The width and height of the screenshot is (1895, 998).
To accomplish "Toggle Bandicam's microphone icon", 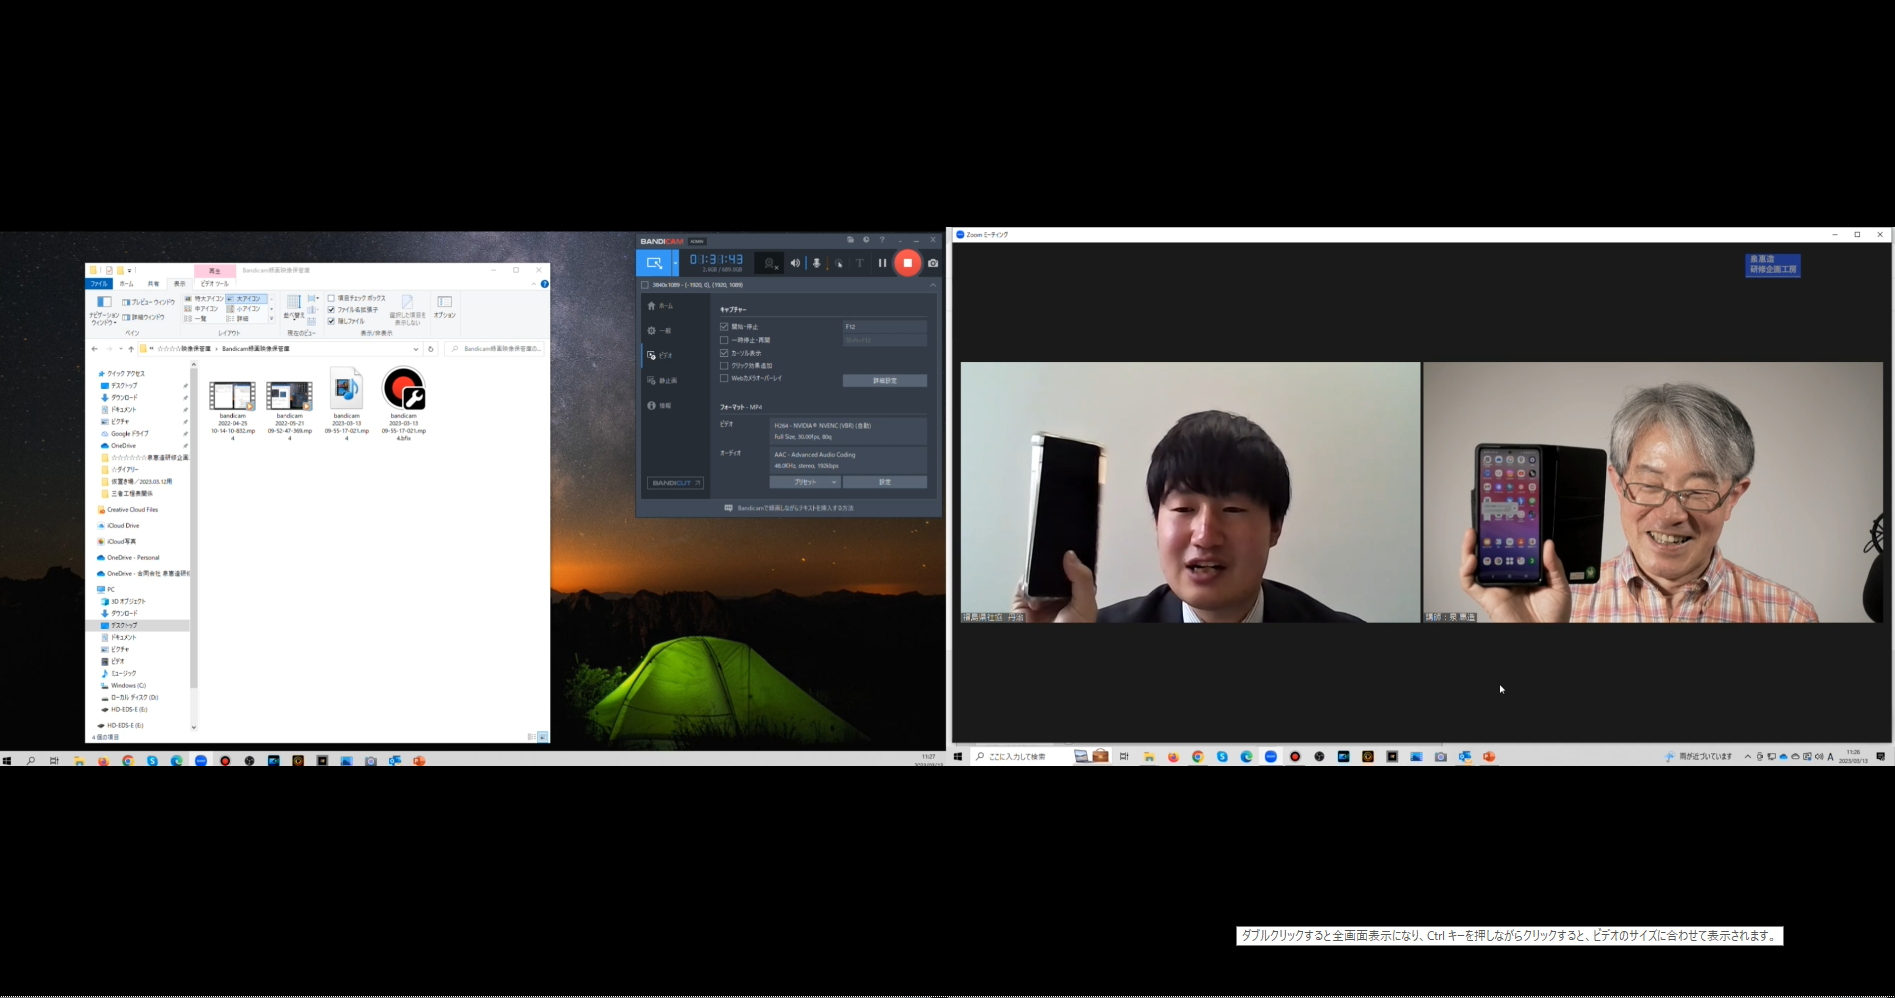I will [816, 263].
